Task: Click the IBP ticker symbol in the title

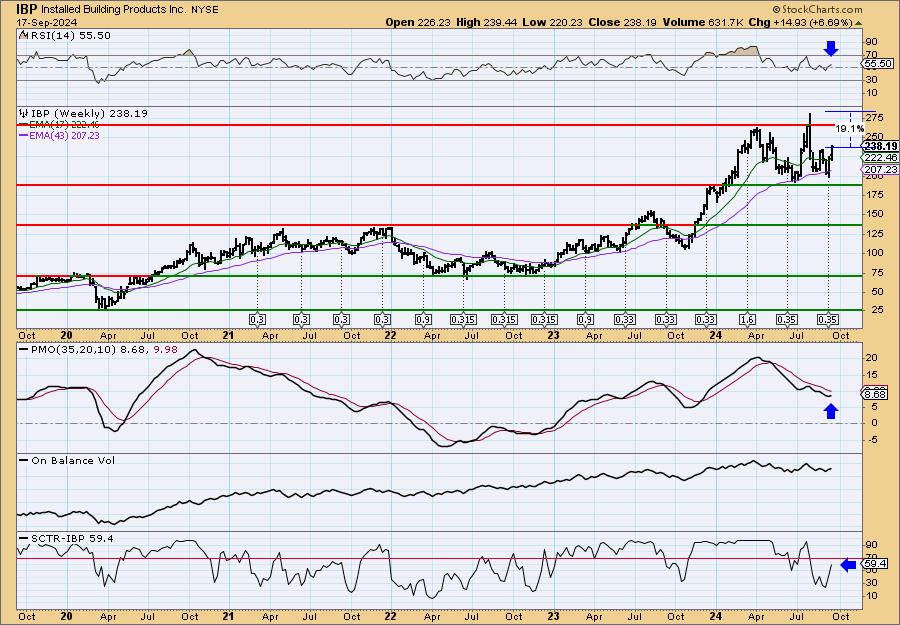Action: (24, 9)
